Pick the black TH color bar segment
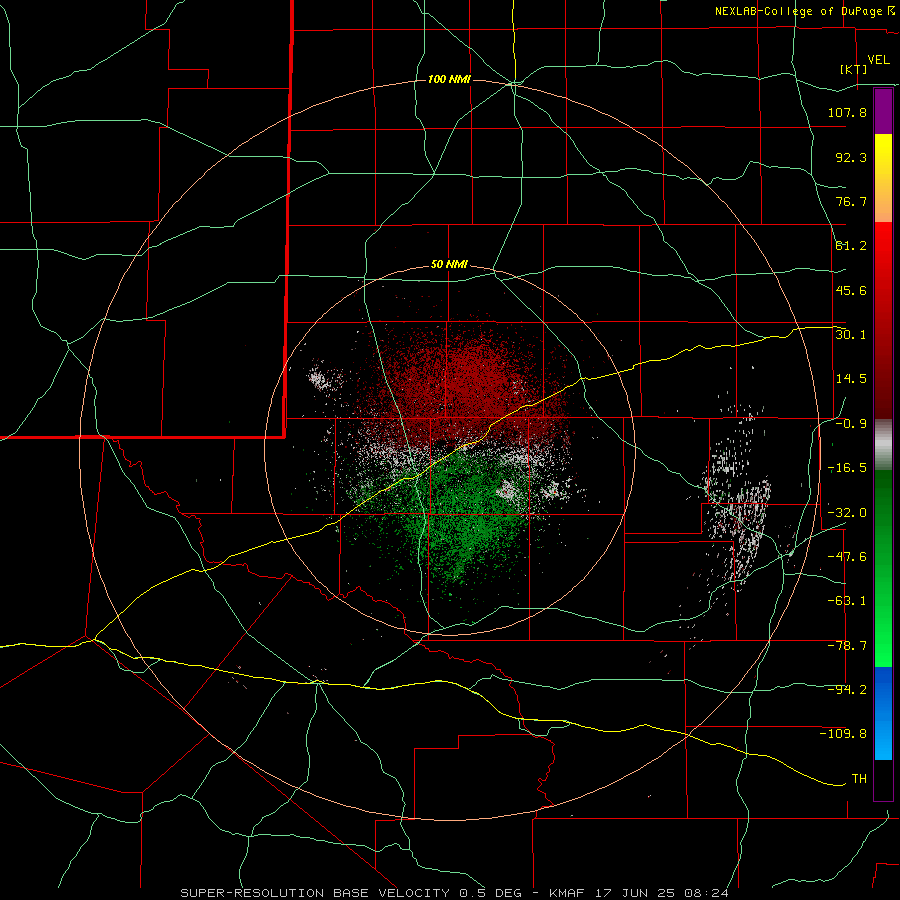This screenshot has width=900, height=900. [883, 779]
